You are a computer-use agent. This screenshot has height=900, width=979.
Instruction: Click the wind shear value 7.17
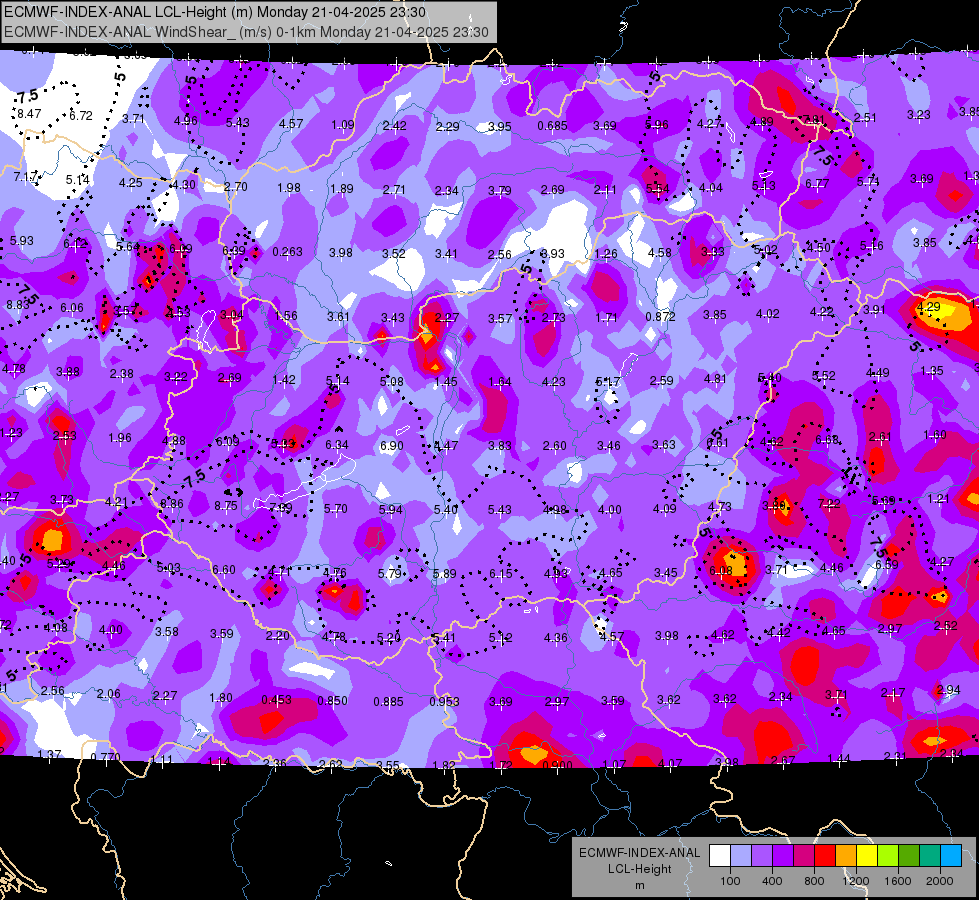(26, 177)
